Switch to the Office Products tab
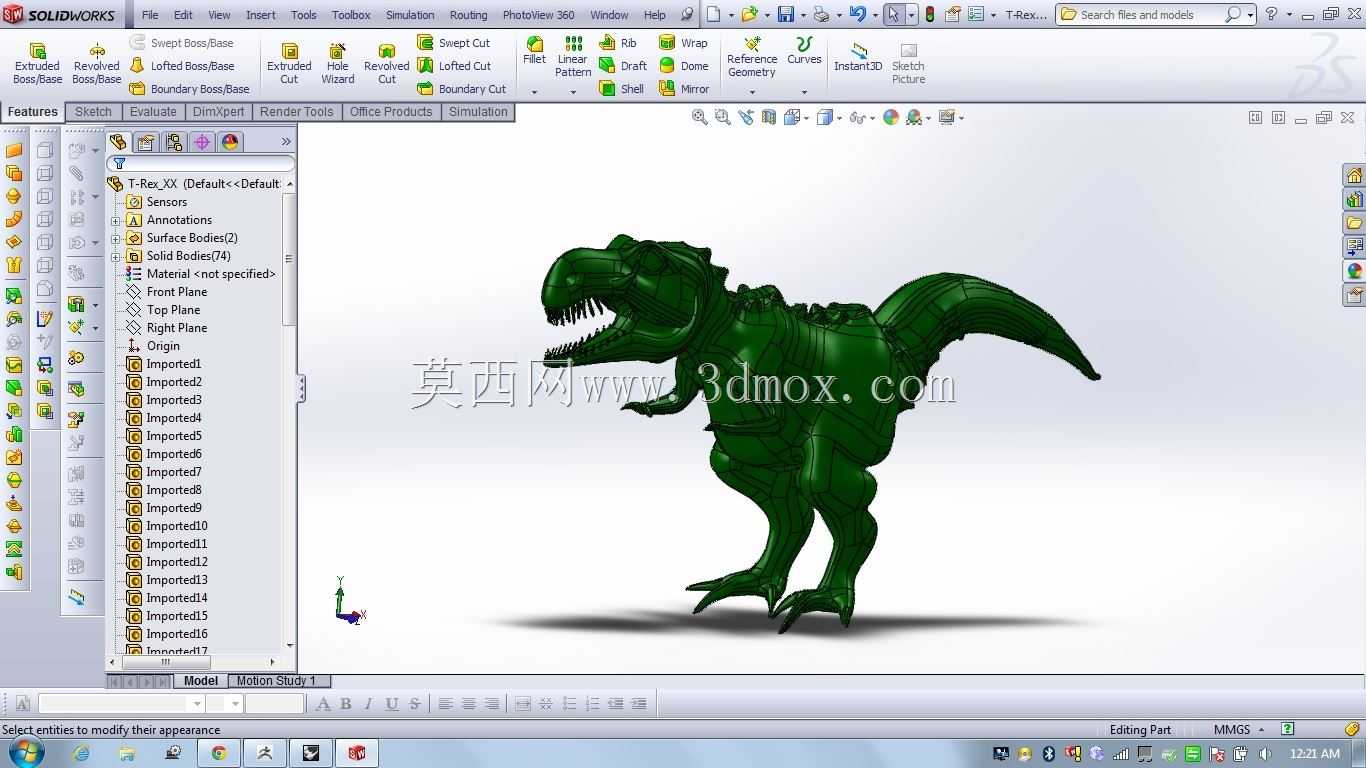 pyautogui.click(x=391, y=112)
